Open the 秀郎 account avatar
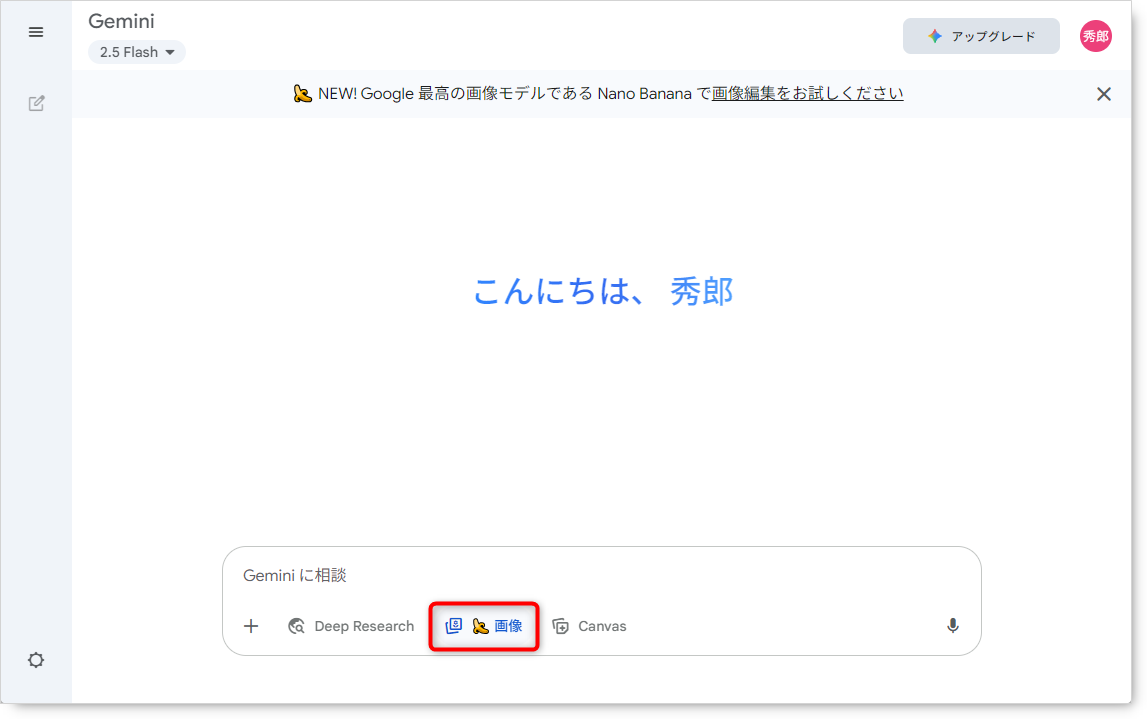Image resolution: width=1147 pixels, height=719 pixels. (1096, 36)
